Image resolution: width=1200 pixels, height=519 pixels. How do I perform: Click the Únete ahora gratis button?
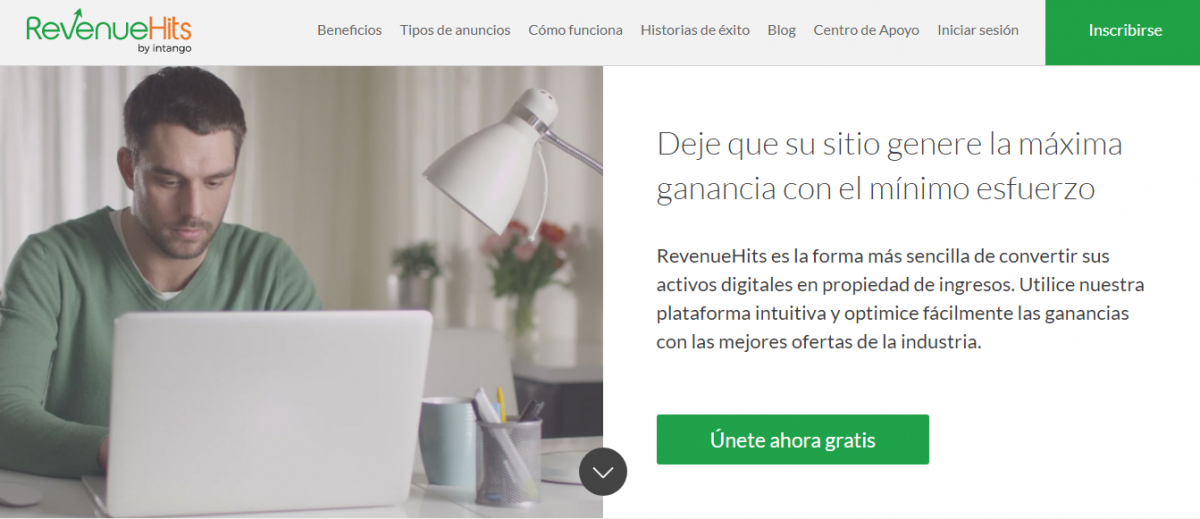pos(793,440)
